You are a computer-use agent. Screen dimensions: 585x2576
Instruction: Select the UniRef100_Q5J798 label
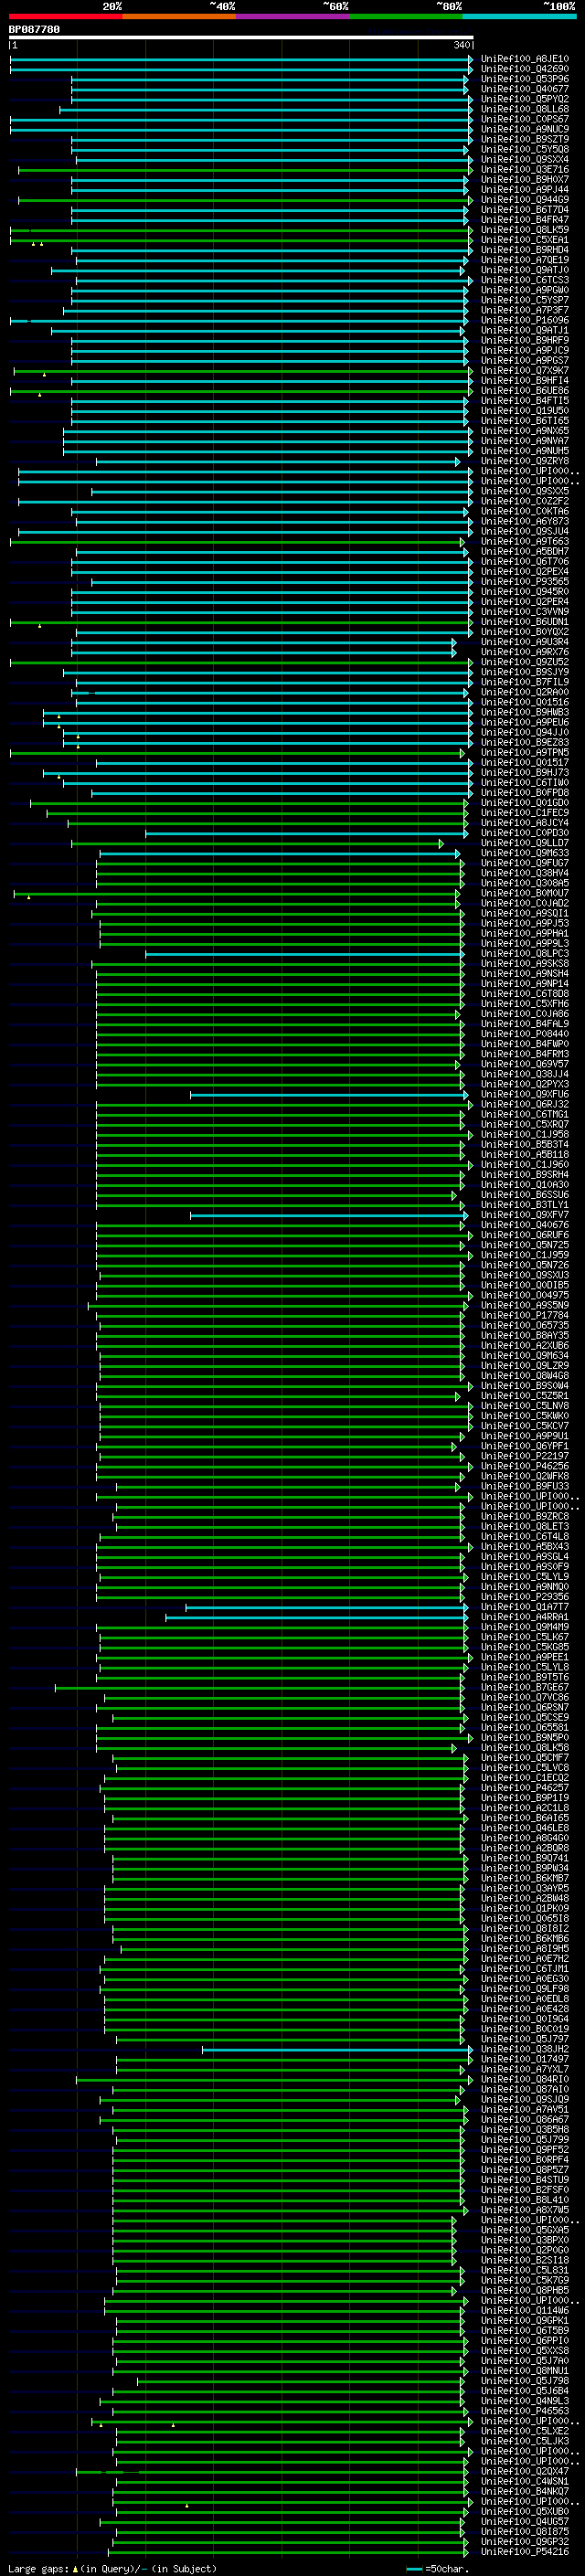click(524, 2381)
